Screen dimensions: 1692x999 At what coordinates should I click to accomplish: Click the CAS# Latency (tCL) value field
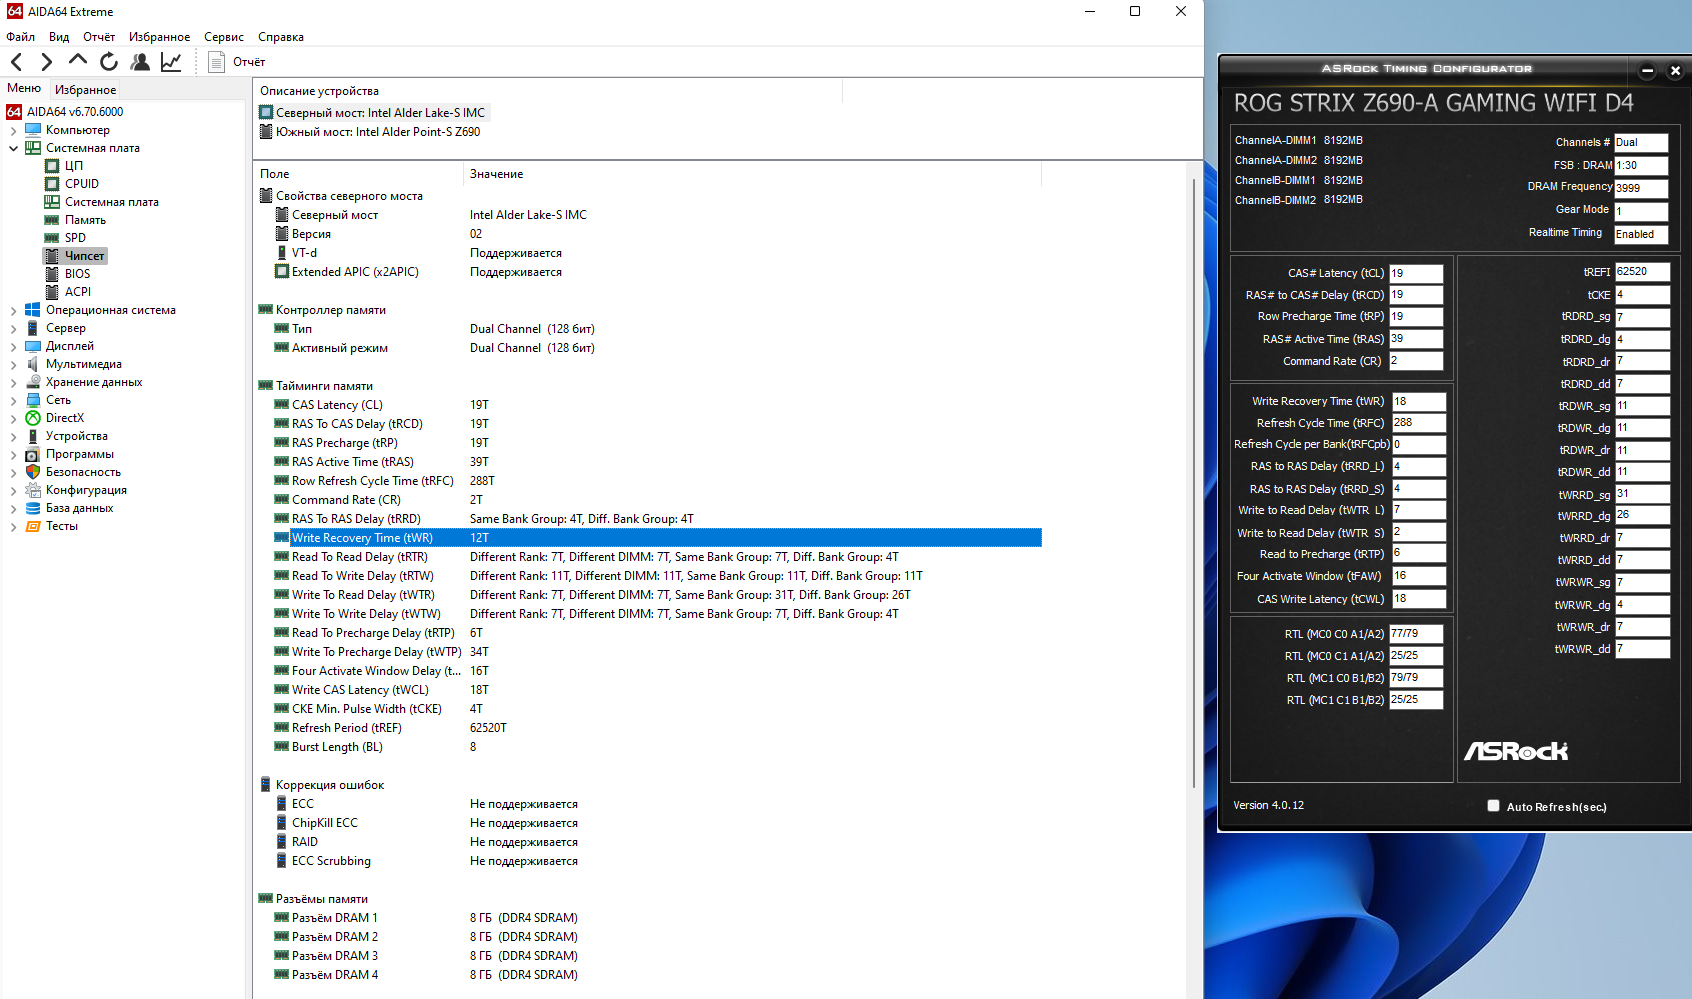[1415, 273]
